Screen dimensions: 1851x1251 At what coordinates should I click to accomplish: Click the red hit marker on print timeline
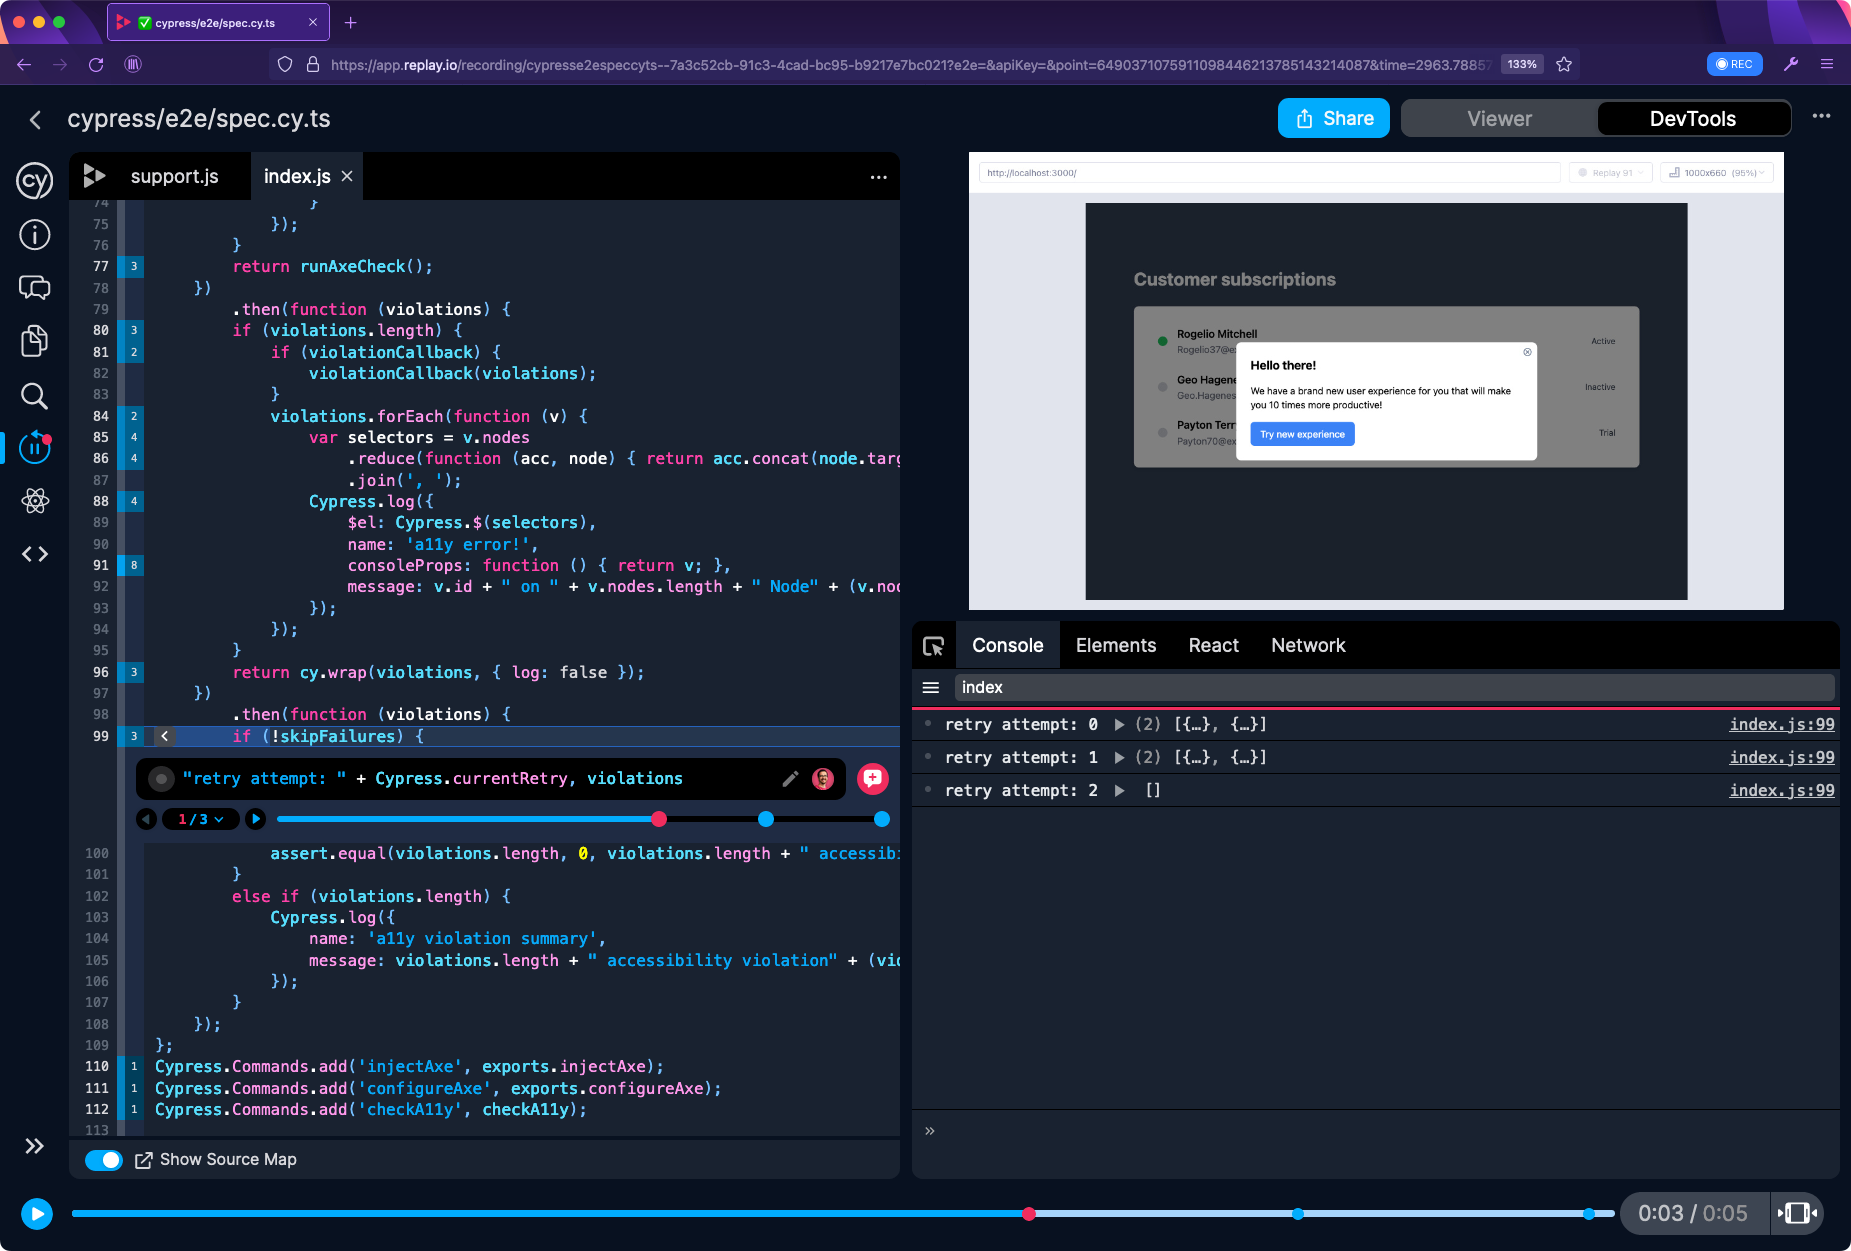coord(659,819)
